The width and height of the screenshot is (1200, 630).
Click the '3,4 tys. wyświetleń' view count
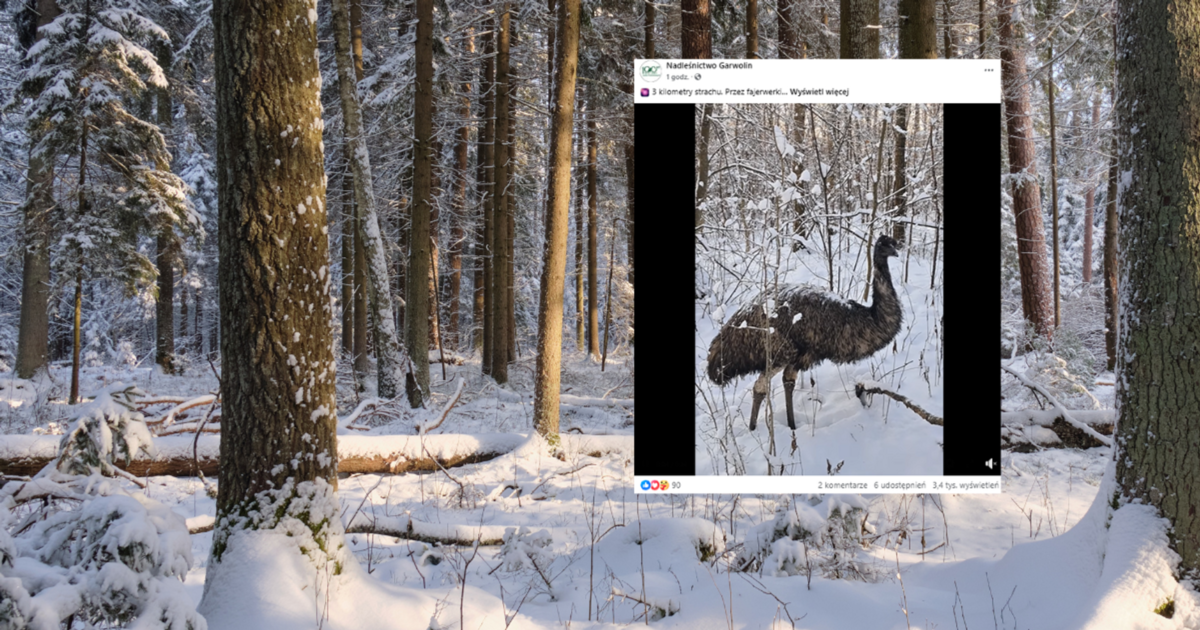(x=965, y=485)
